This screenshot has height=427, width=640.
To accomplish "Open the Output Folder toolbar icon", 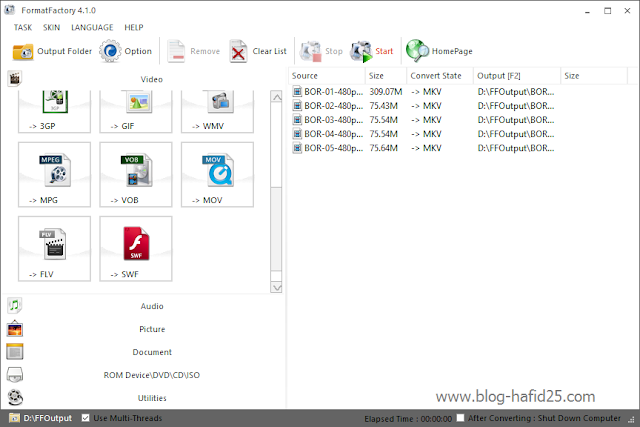I will coord(23,51).
